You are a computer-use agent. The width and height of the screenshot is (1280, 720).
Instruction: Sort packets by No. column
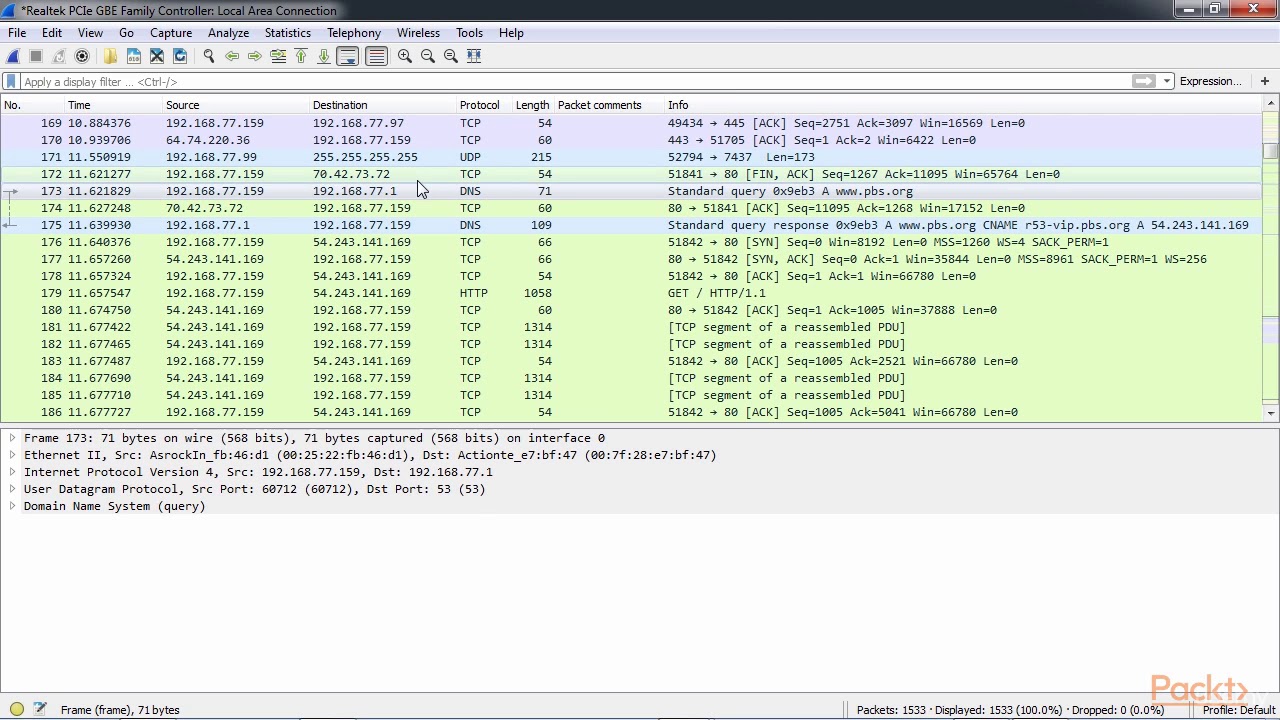coord(32,105)
